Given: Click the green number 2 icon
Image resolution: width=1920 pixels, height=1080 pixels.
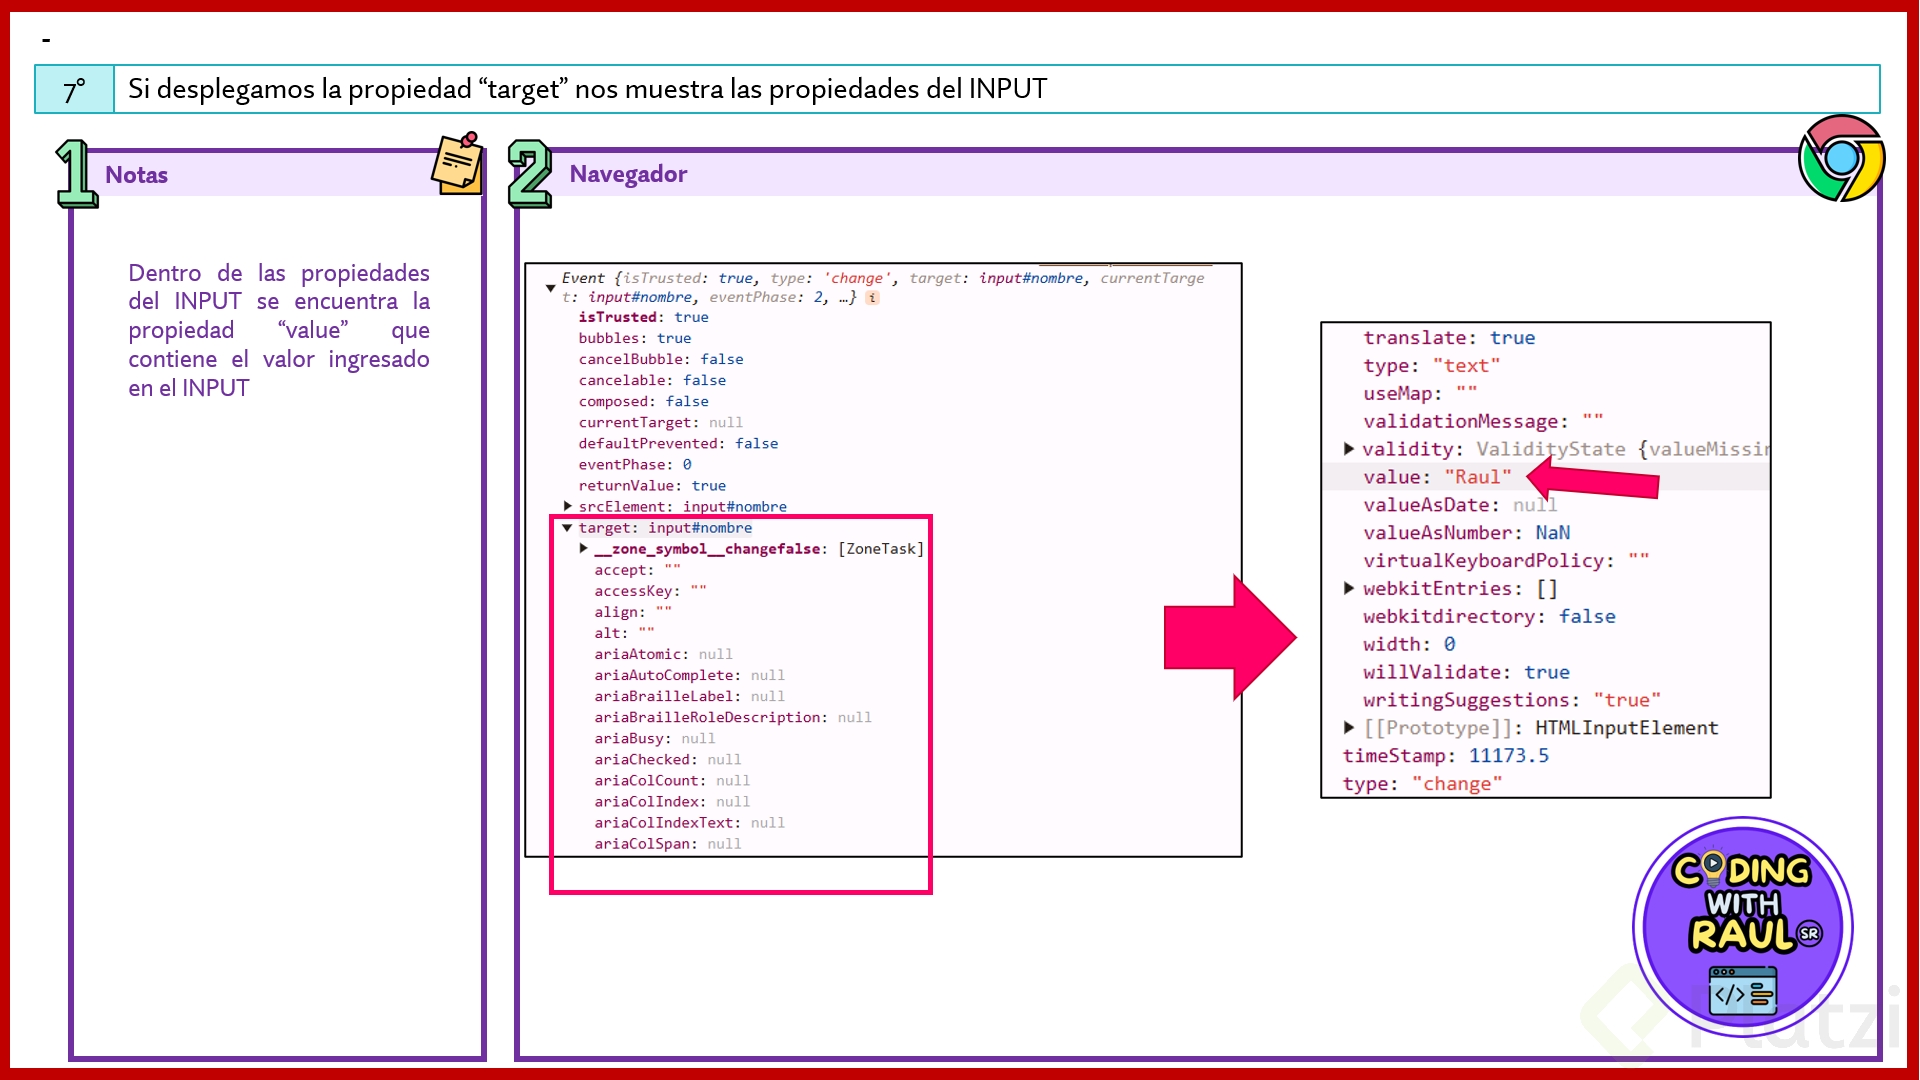Looking at the screenshot, I should click(x=529, y=174).
